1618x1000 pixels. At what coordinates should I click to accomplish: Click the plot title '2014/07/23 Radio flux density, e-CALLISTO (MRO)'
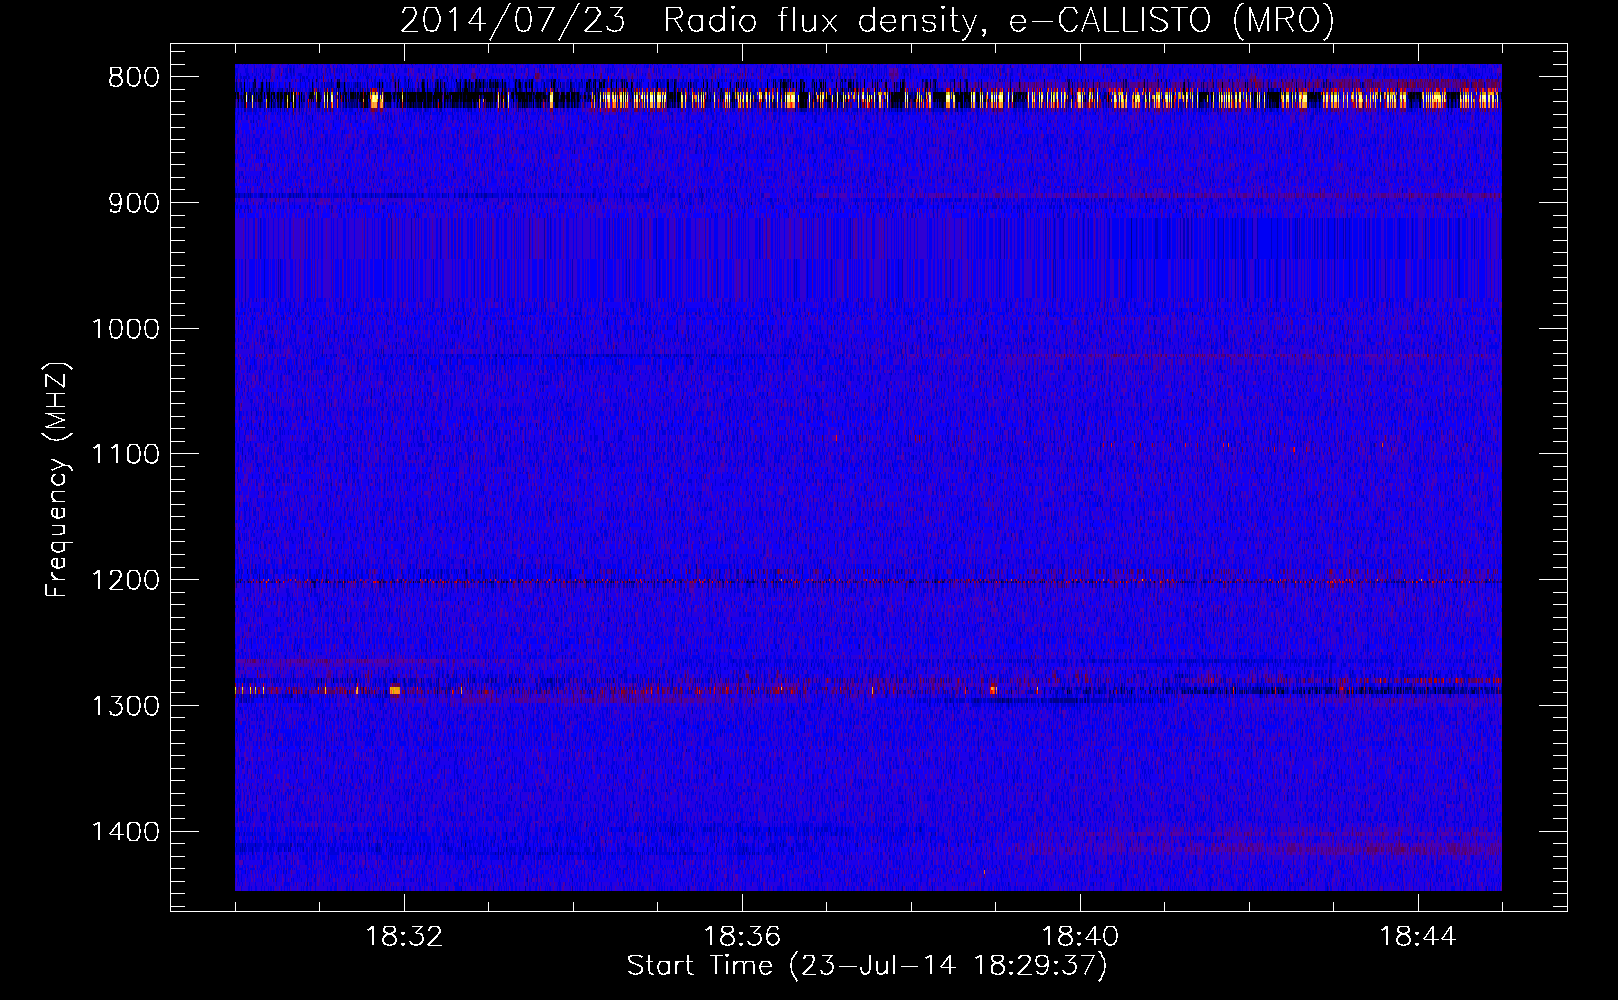867,20
